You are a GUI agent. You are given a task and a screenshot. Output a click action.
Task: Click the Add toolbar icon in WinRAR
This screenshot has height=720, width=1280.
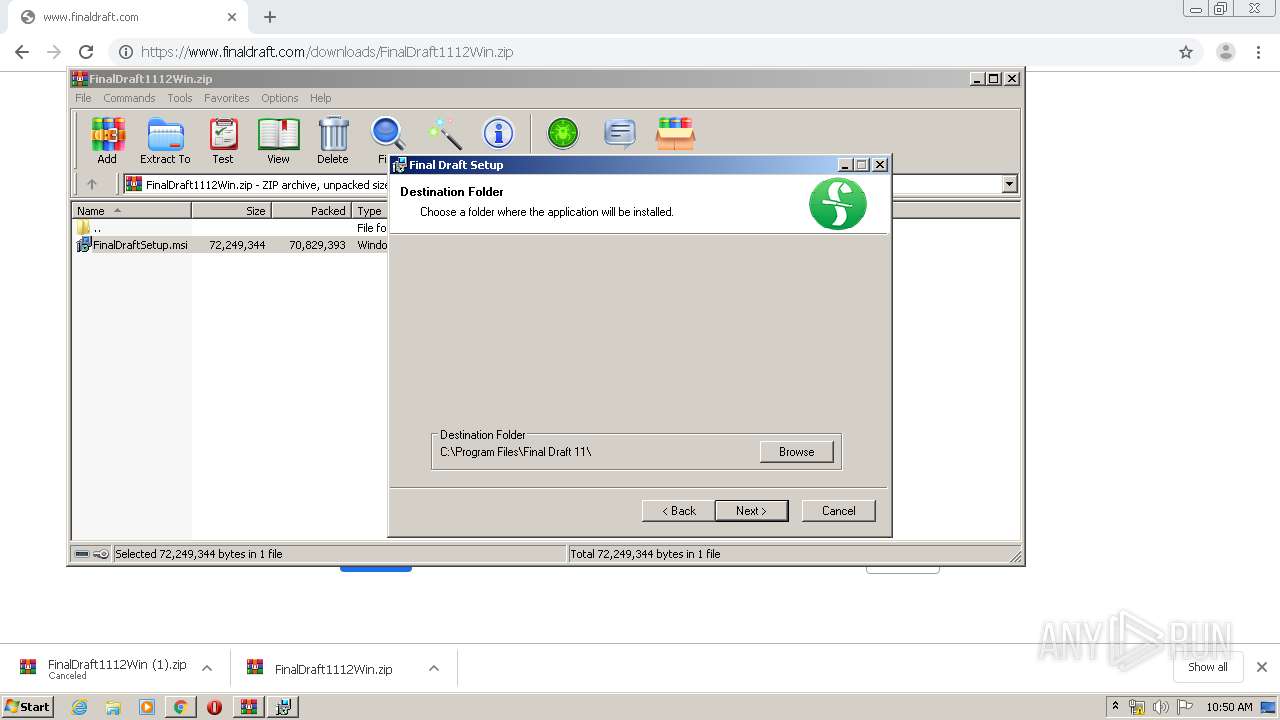click(x=107, y=140)
